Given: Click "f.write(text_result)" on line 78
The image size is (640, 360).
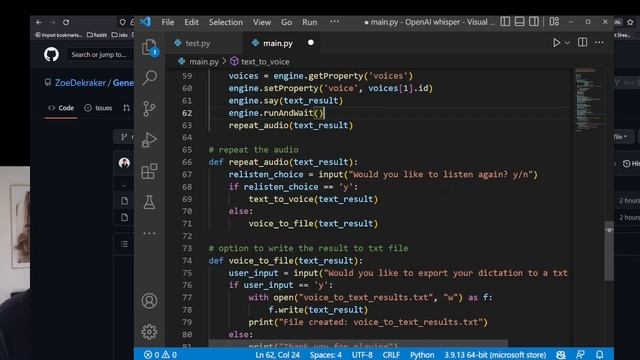Looking at the screenshot, I should click(318, 310).
